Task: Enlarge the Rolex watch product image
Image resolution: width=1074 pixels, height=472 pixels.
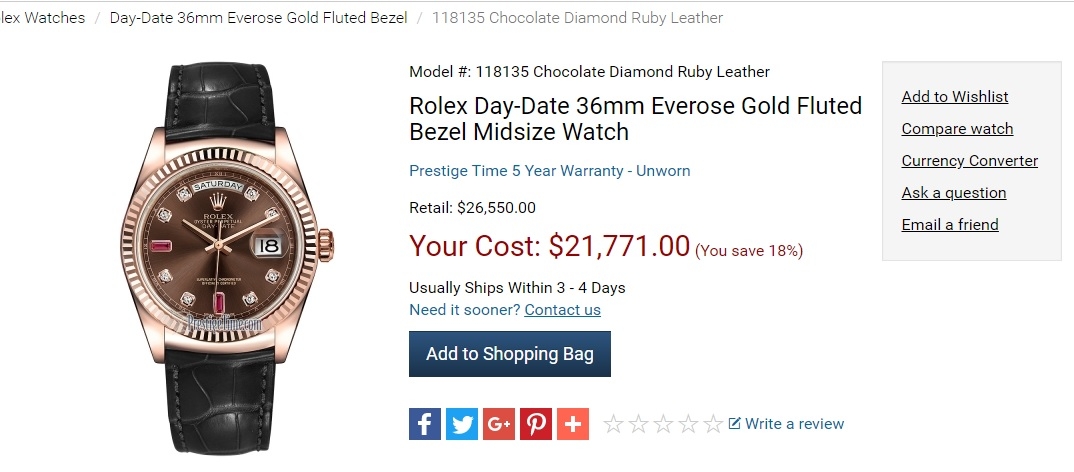Action: (227, 258)
